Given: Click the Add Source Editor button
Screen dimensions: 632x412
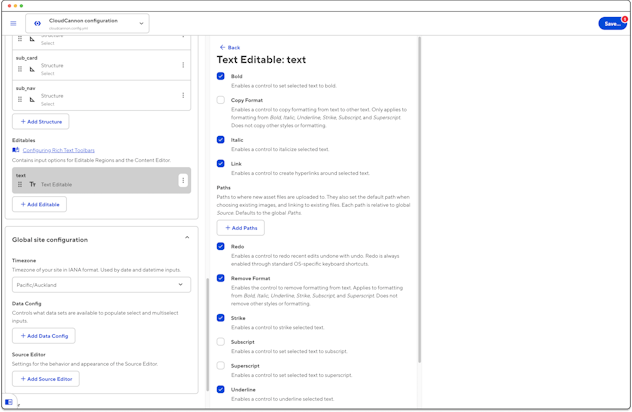Looking at the screenshot, I should coord(46,379).
